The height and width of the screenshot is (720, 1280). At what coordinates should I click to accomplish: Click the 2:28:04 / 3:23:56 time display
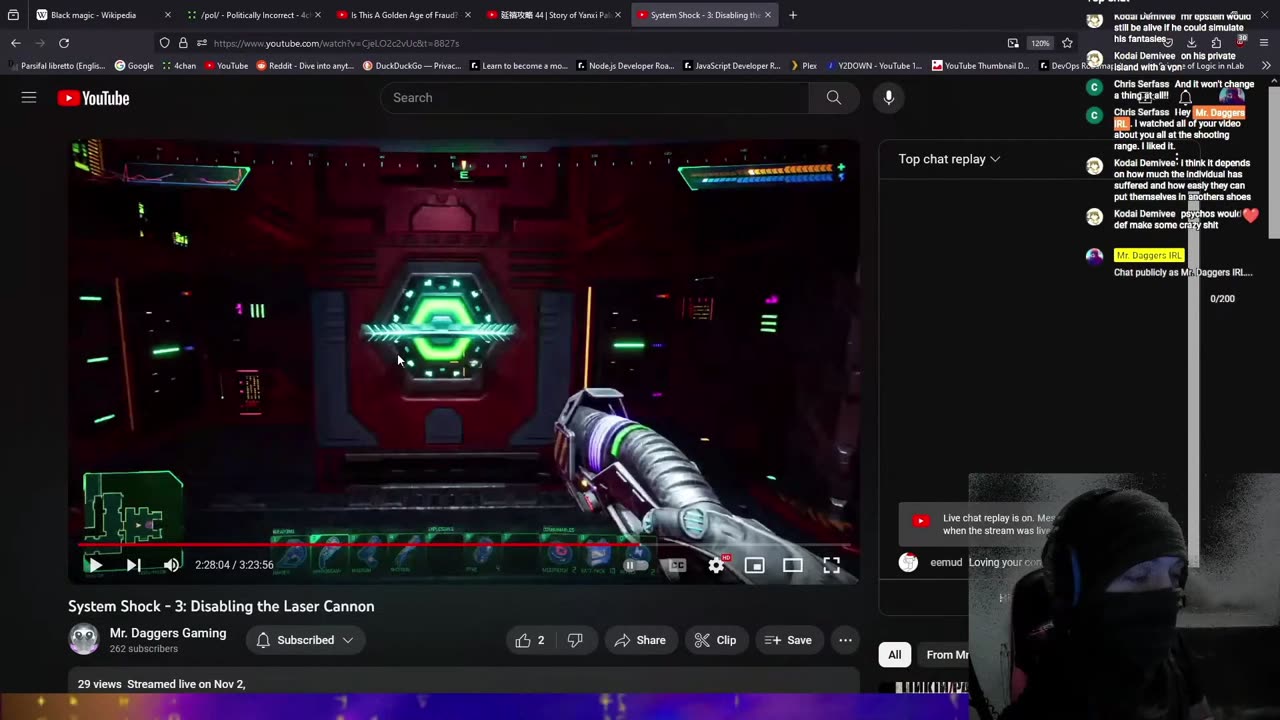click(234, 565)
